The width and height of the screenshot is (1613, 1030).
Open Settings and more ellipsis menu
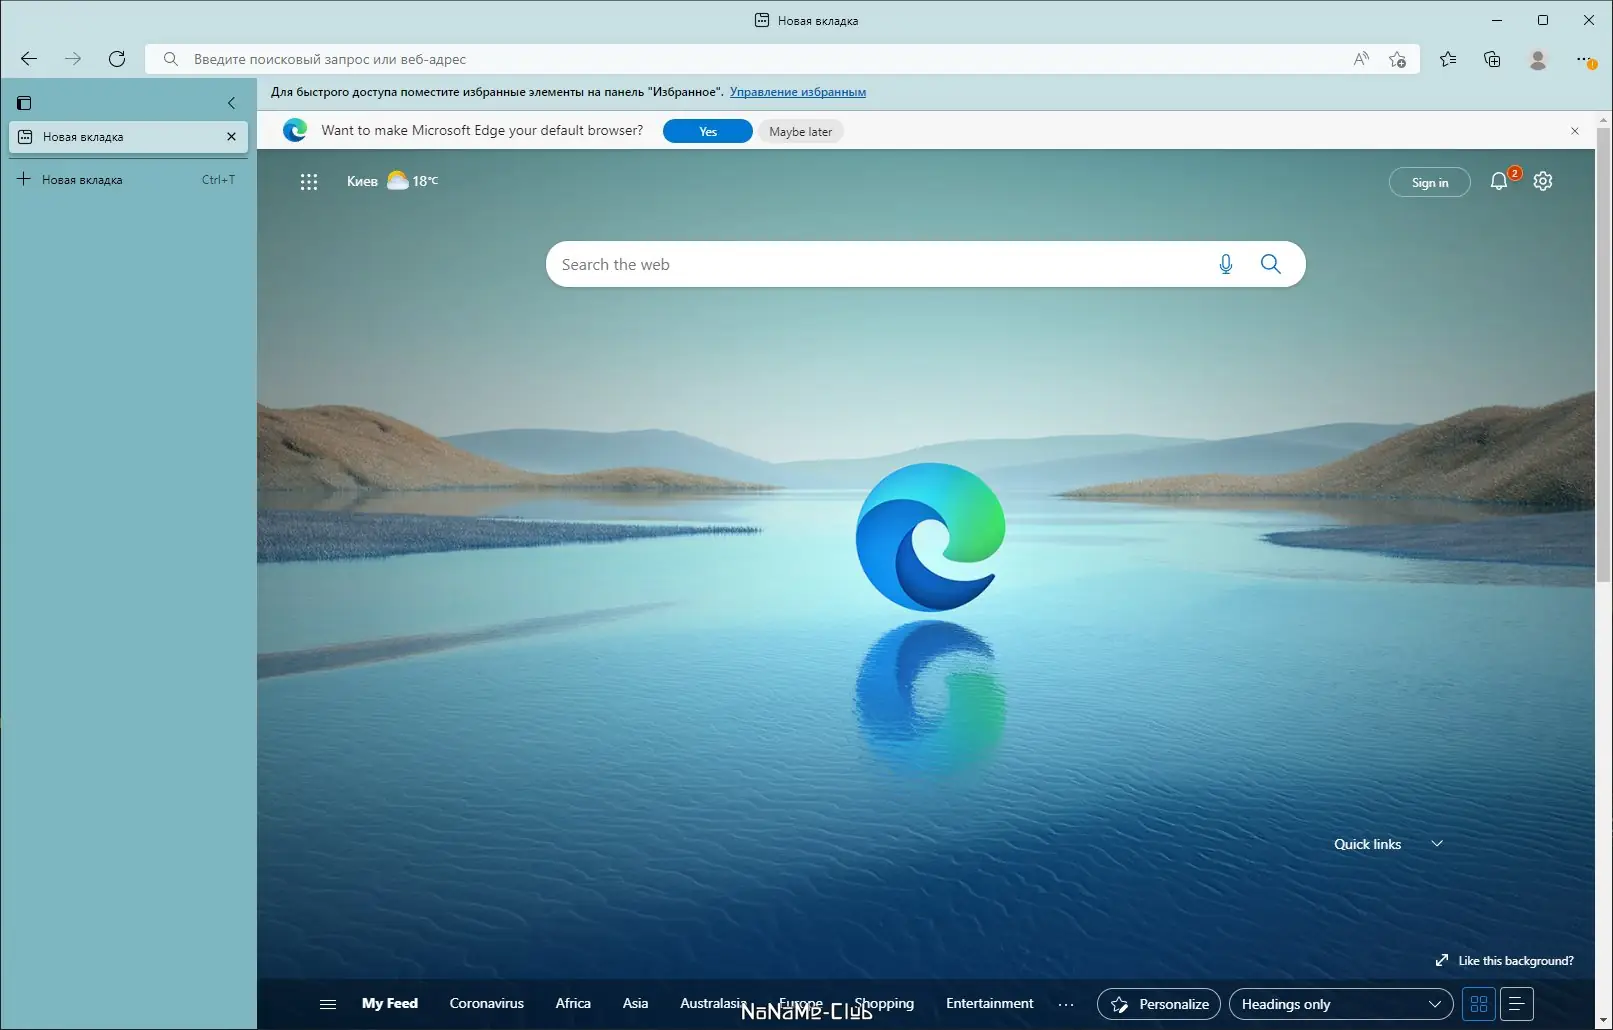tap(1585, 59)
